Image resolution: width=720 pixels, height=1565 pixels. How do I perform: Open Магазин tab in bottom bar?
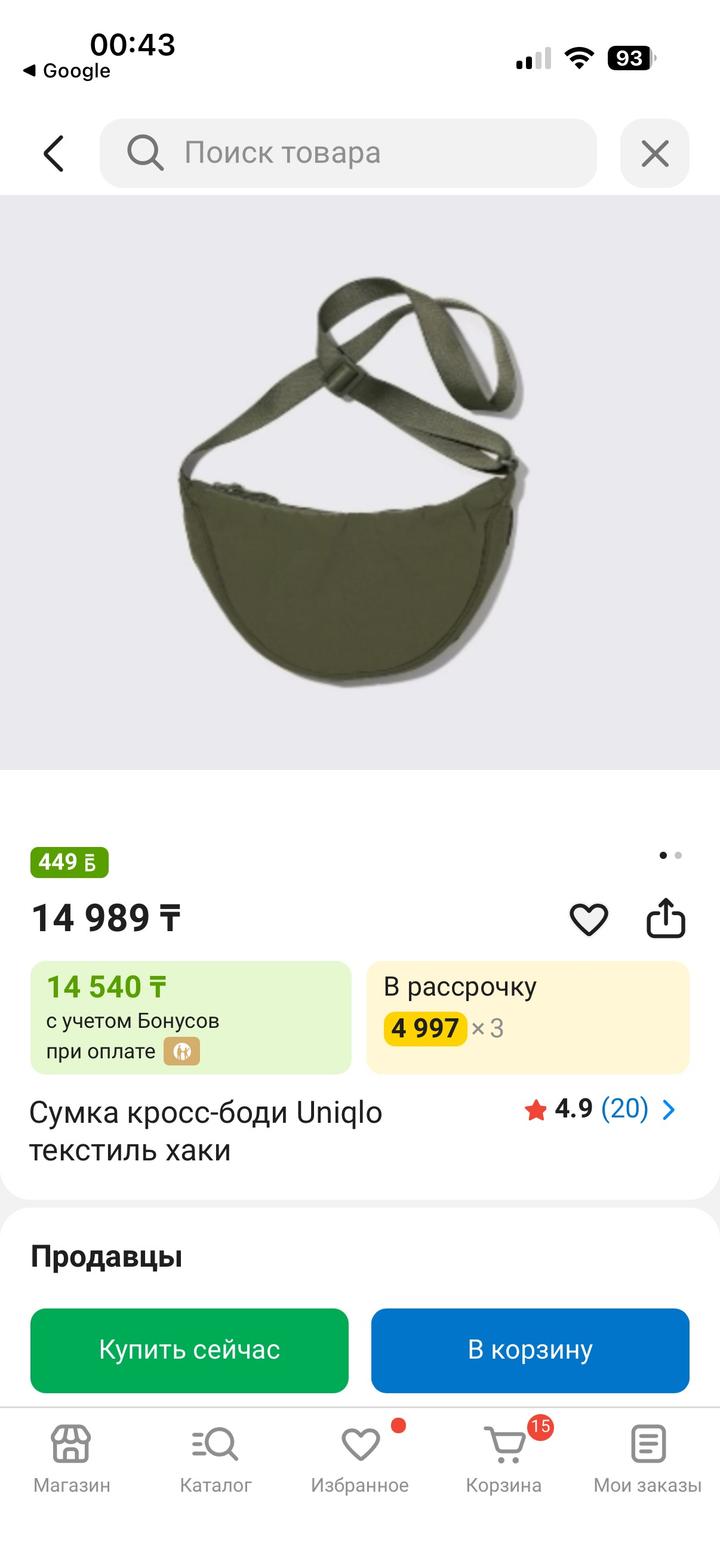pos(72,1460)
